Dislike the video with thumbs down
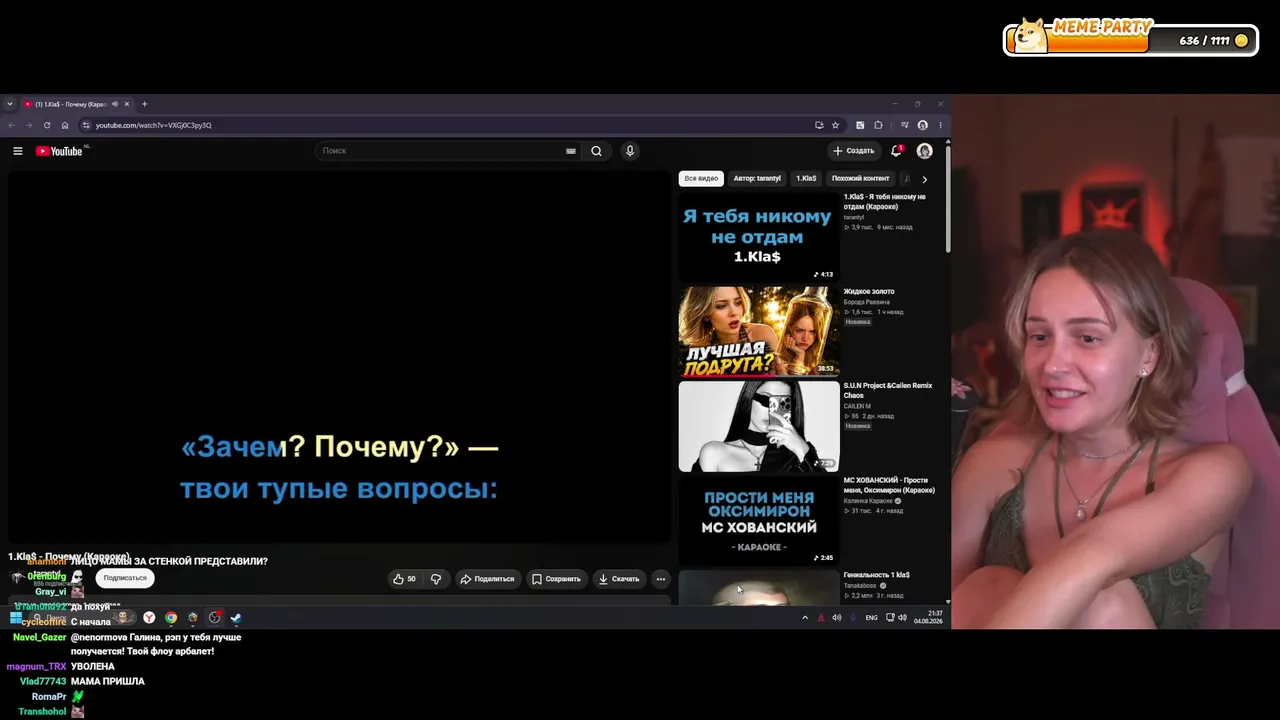Screen dimensions: 1280x720 tap(436, 579)
